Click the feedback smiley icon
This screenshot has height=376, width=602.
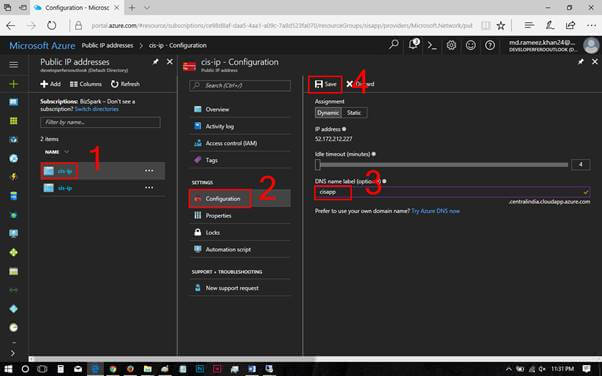click(x=471, y=45)
